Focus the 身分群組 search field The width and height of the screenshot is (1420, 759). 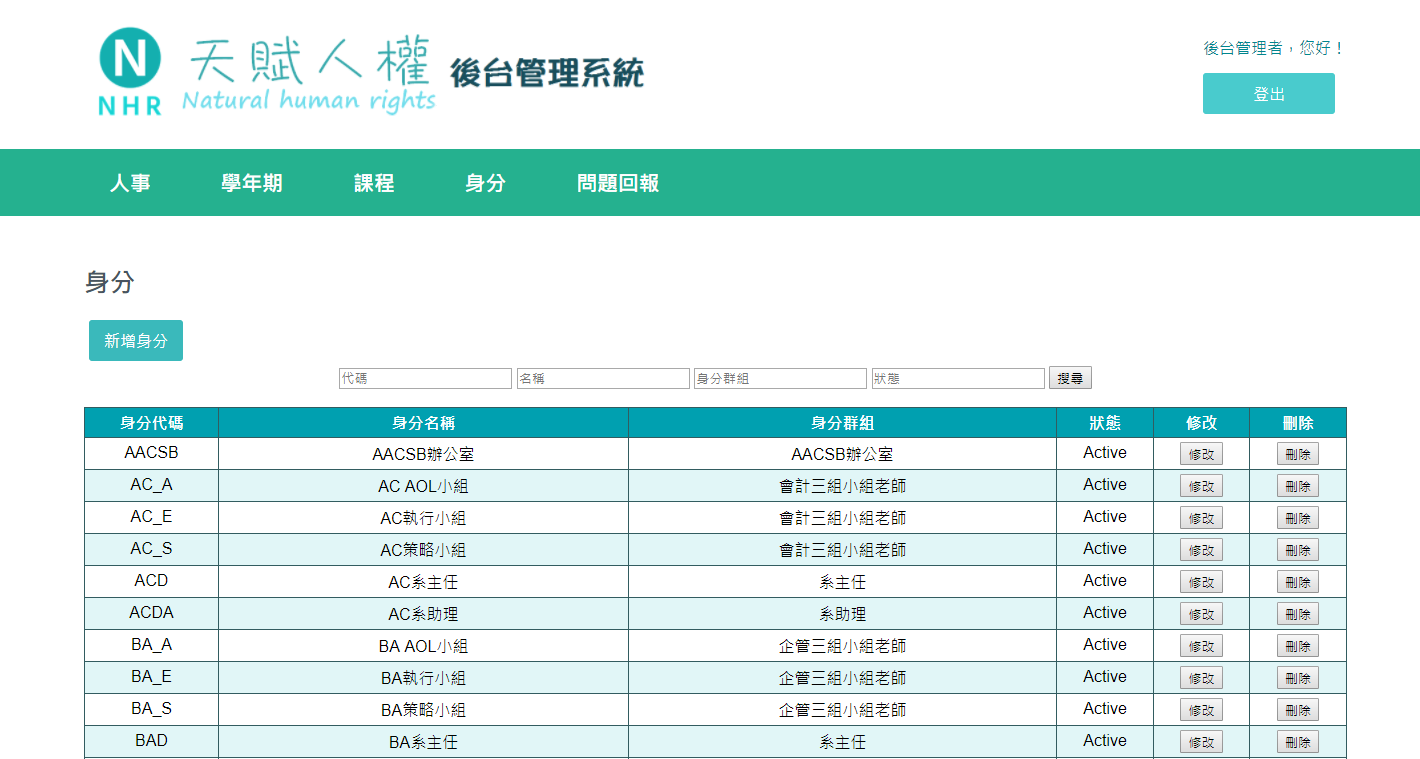tap(780, 378)
